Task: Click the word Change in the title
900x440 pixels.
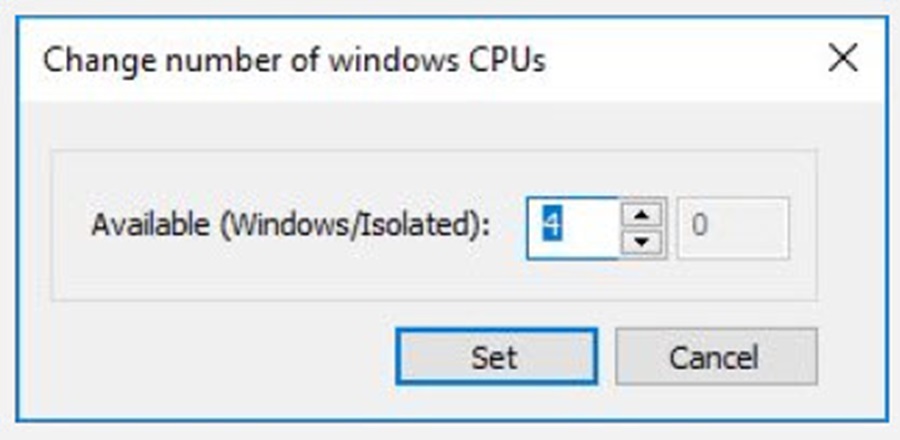Action: pos(88,60)
